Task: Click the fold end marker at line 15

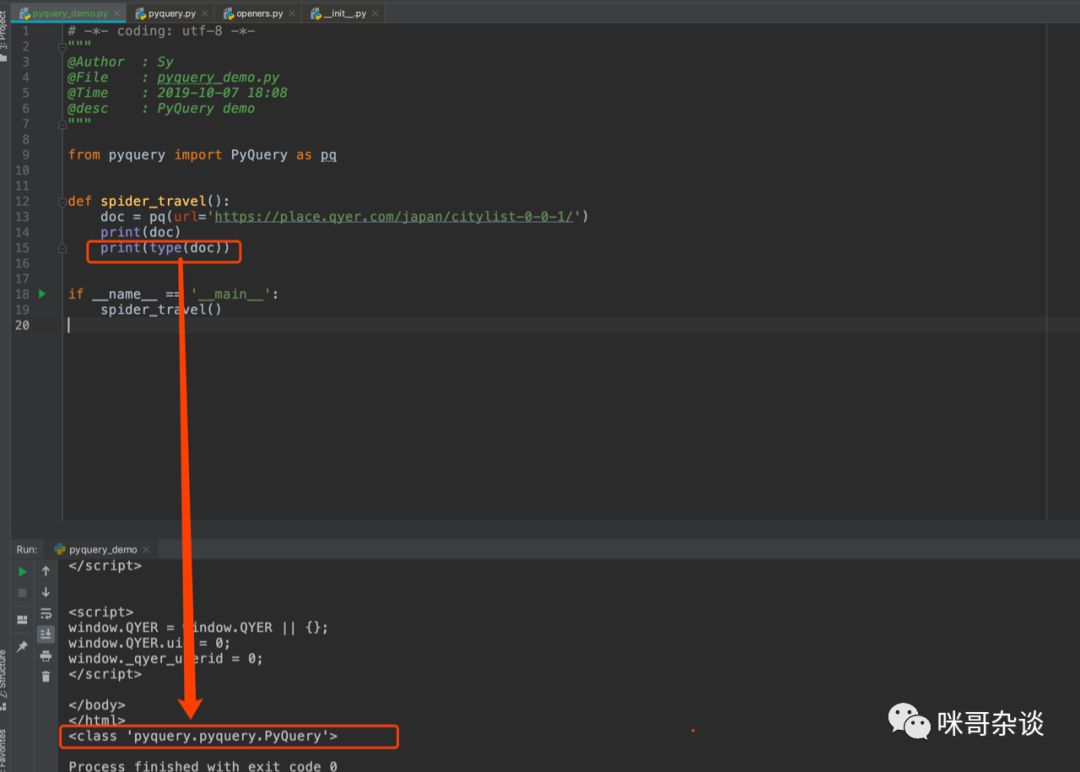Action: click(62, 248)
